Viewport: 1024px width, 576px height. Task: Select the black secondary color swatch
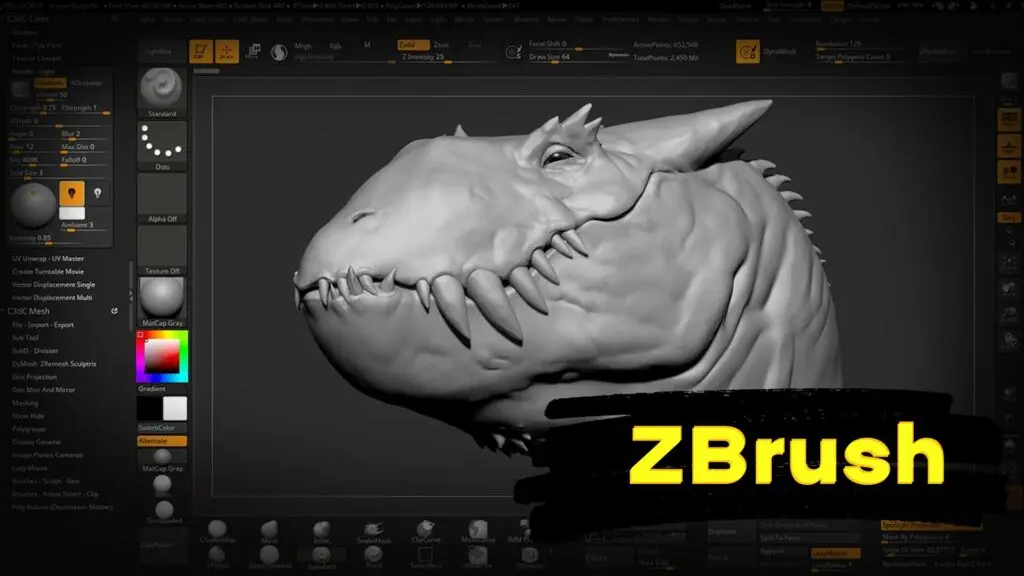pos(150,409)
